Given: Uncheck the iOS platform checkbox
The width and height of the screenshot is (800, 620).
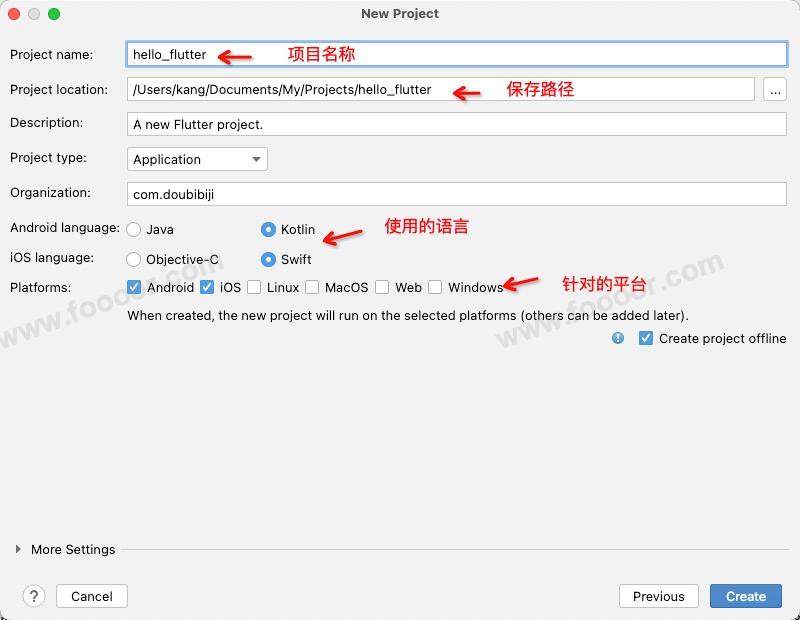Looking at the screenshot, I should tap(207, 287).
